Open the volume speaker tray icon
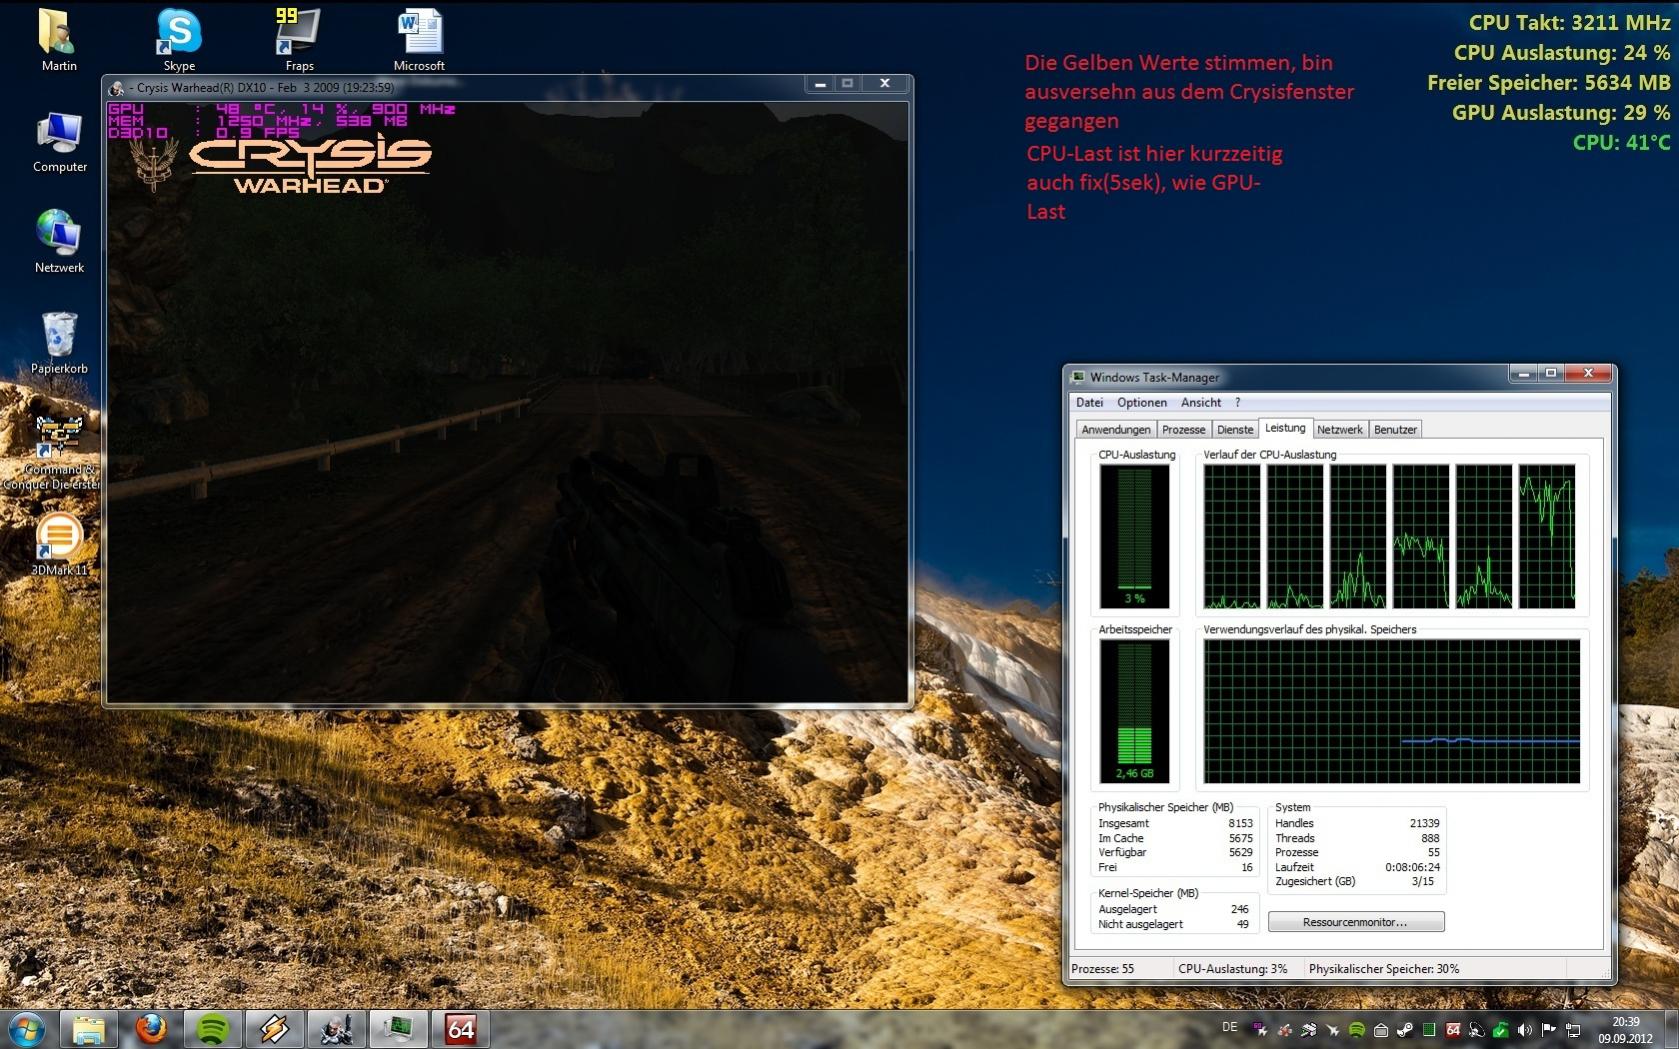 [x=1525, y=1029]
